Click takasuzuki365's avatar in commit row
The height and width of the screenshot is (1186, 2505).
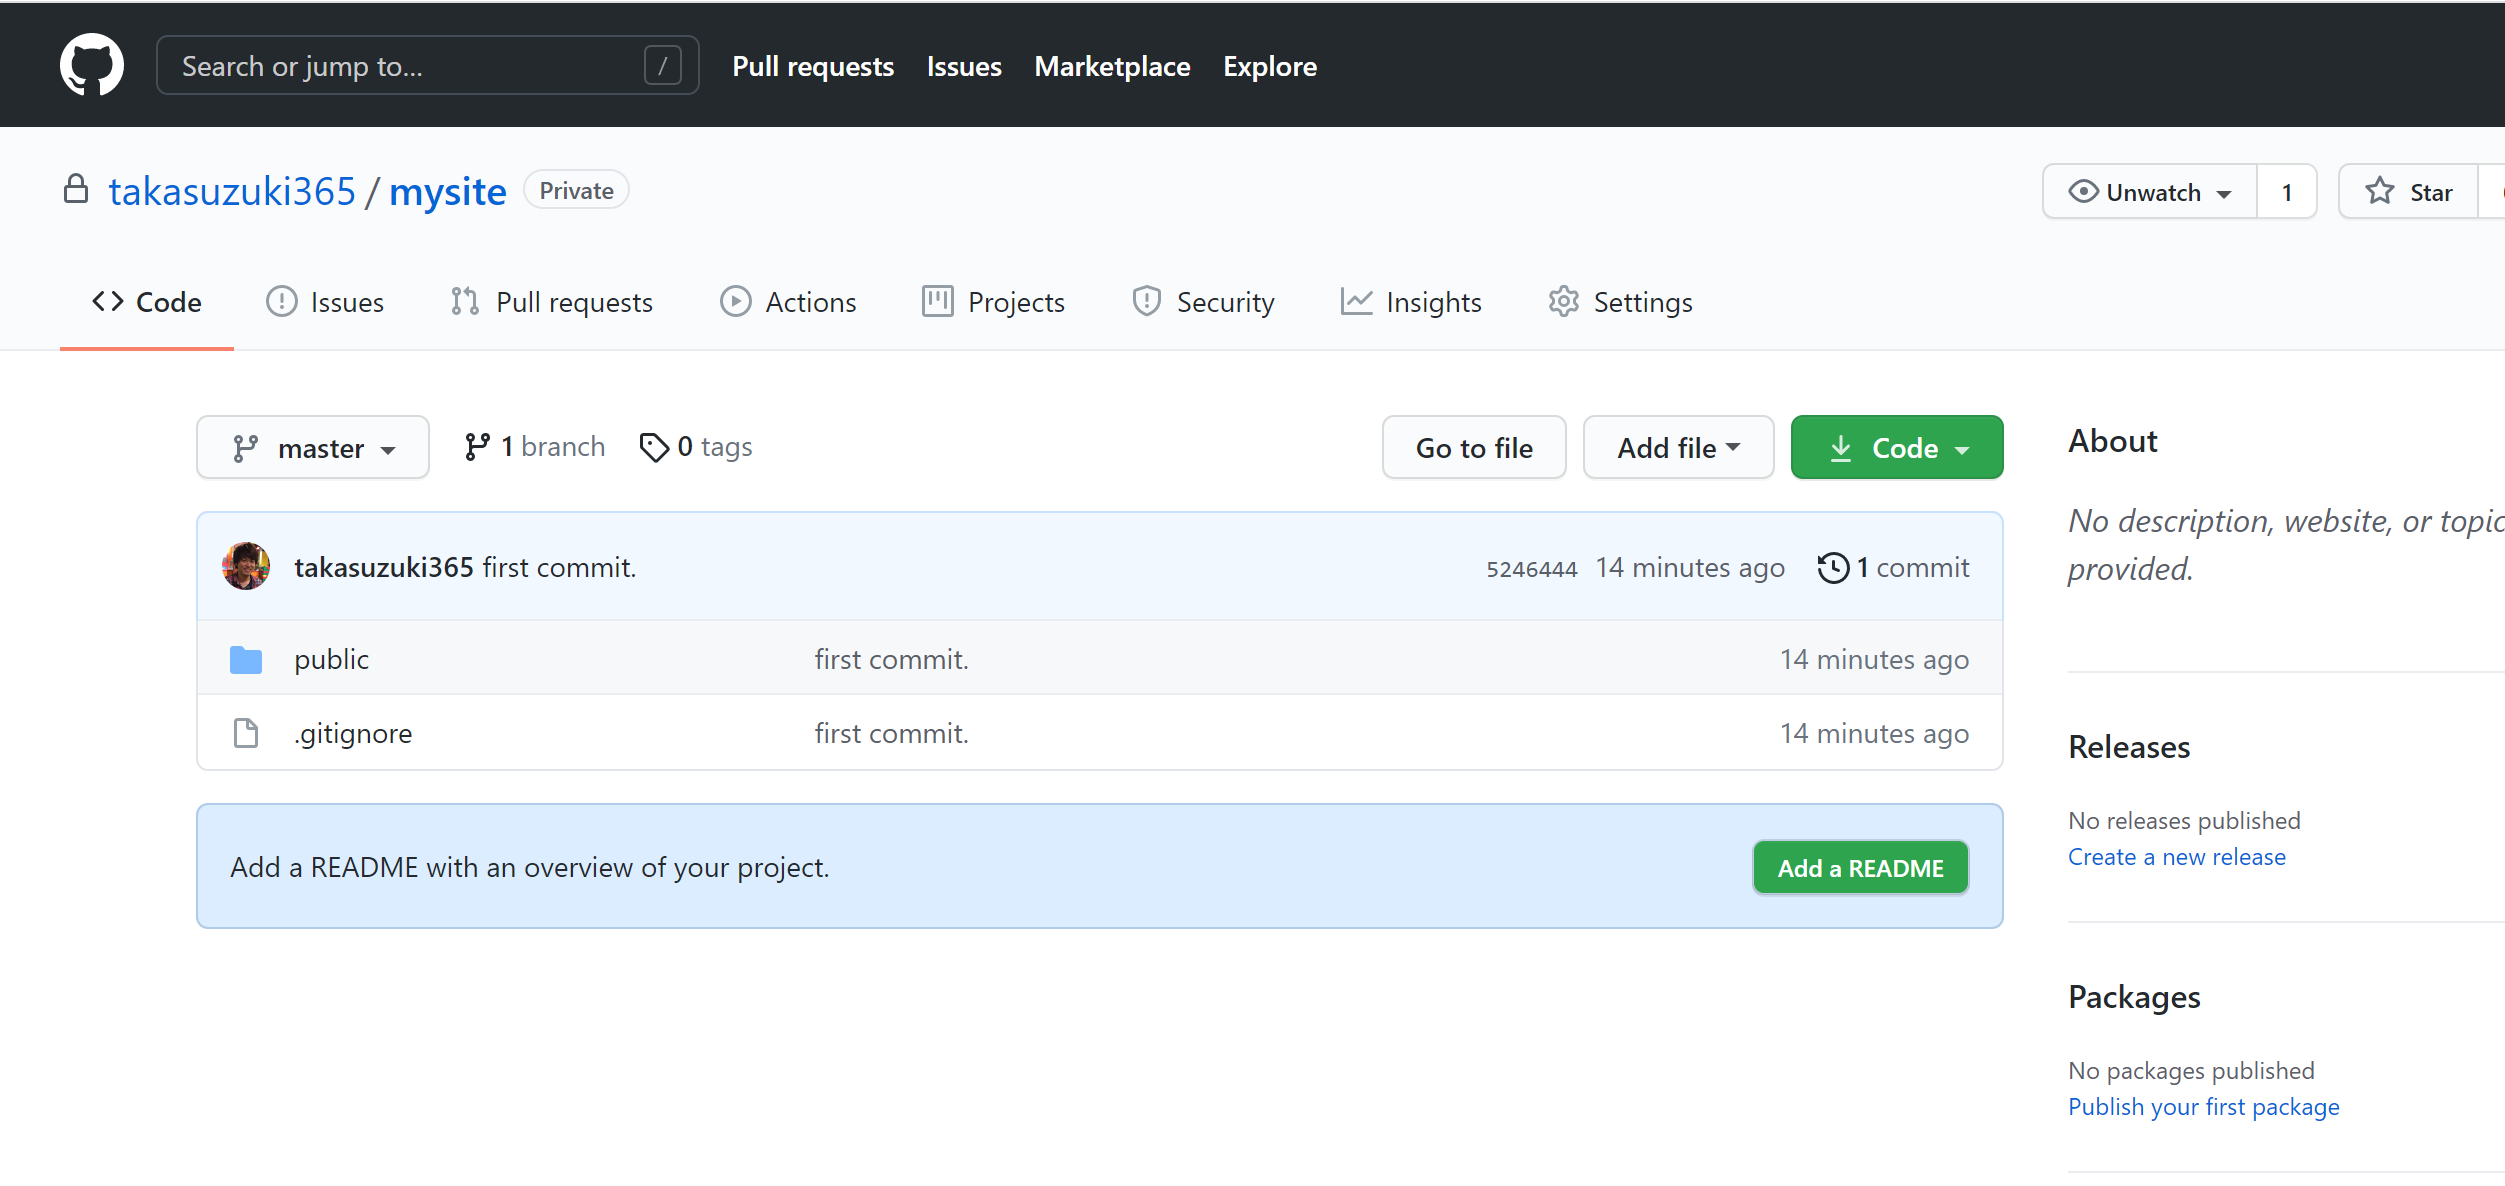click(x=246, y=567)
